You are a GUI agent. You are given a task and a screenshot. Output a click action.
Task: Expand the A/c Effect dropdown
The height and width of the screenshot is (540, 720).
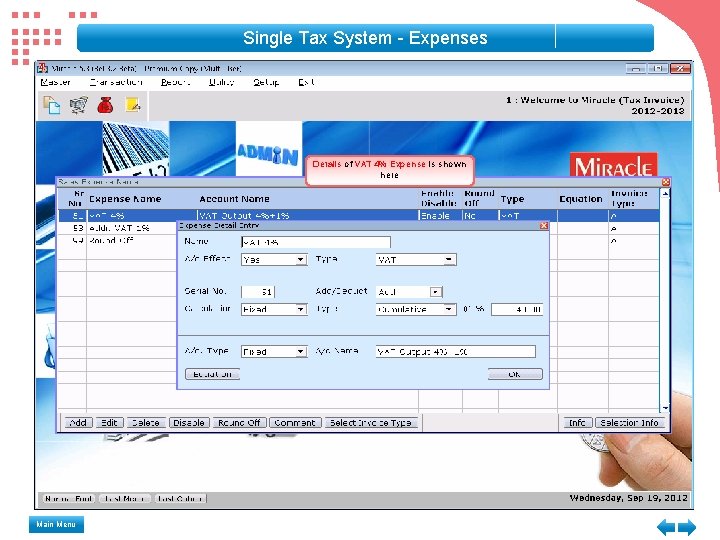coord(300,260)
